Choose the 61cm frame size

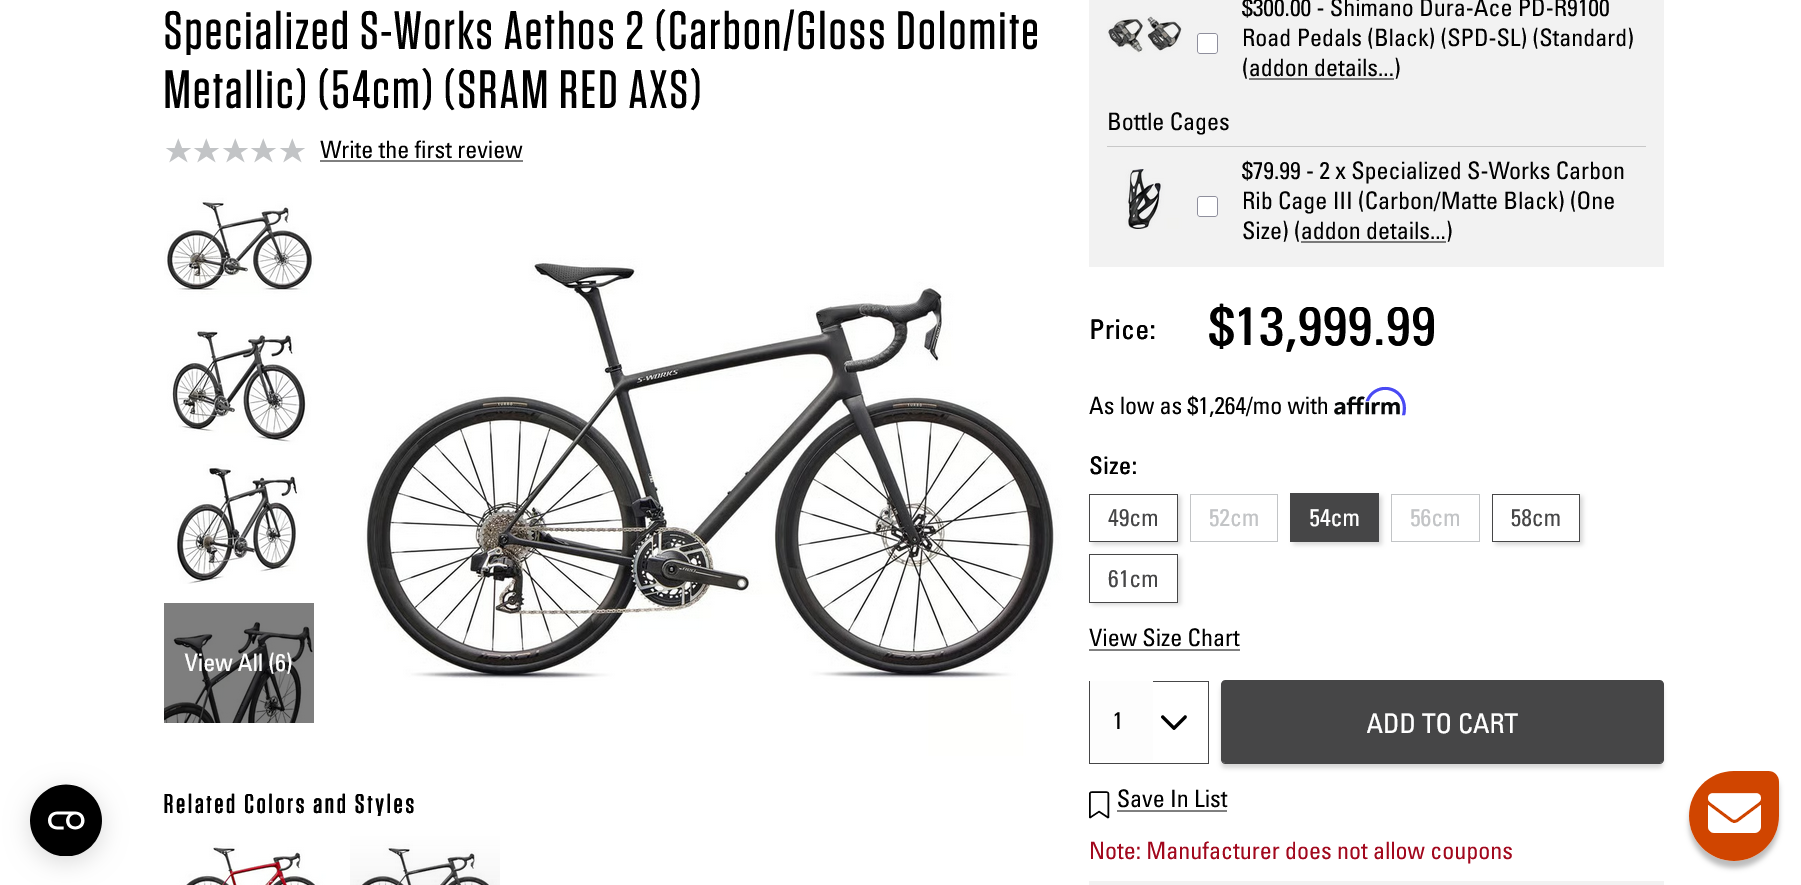pos(1133,579)
